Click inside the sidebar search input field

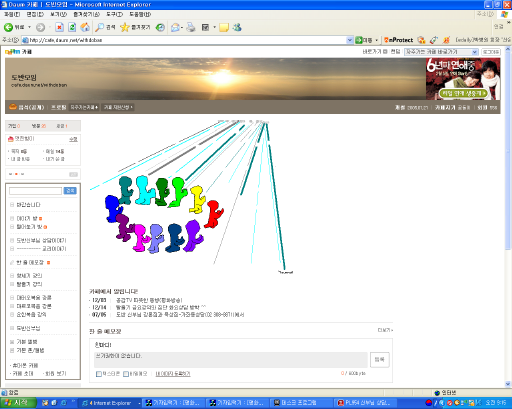point(35,191)
